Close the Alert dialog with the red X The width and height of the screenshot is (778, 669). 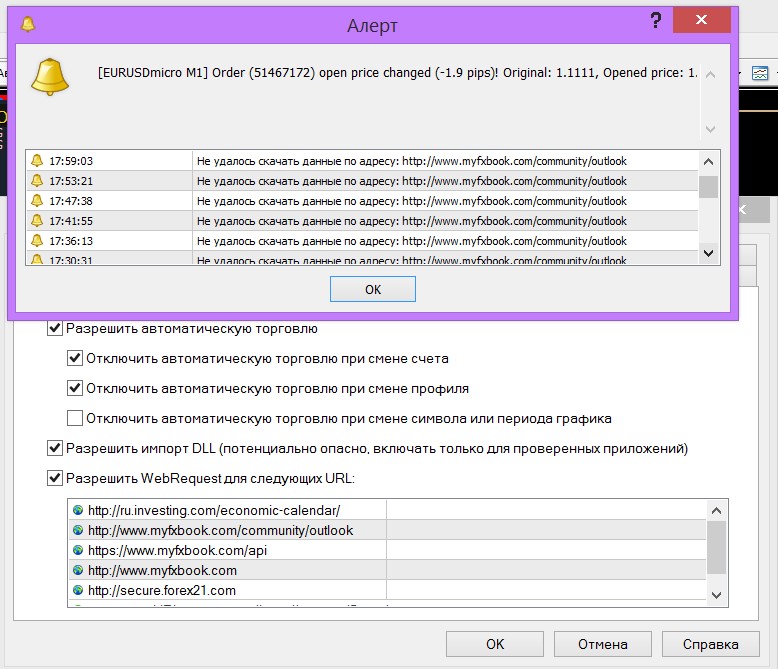coord(701,20)
